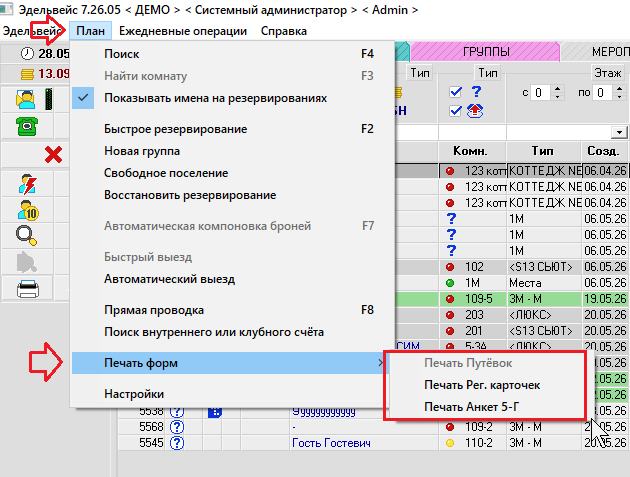Image resolution: width=630 pixels, height=477 pixels.
Task: Click the guest with lightning icon
Action: point(27,184)
